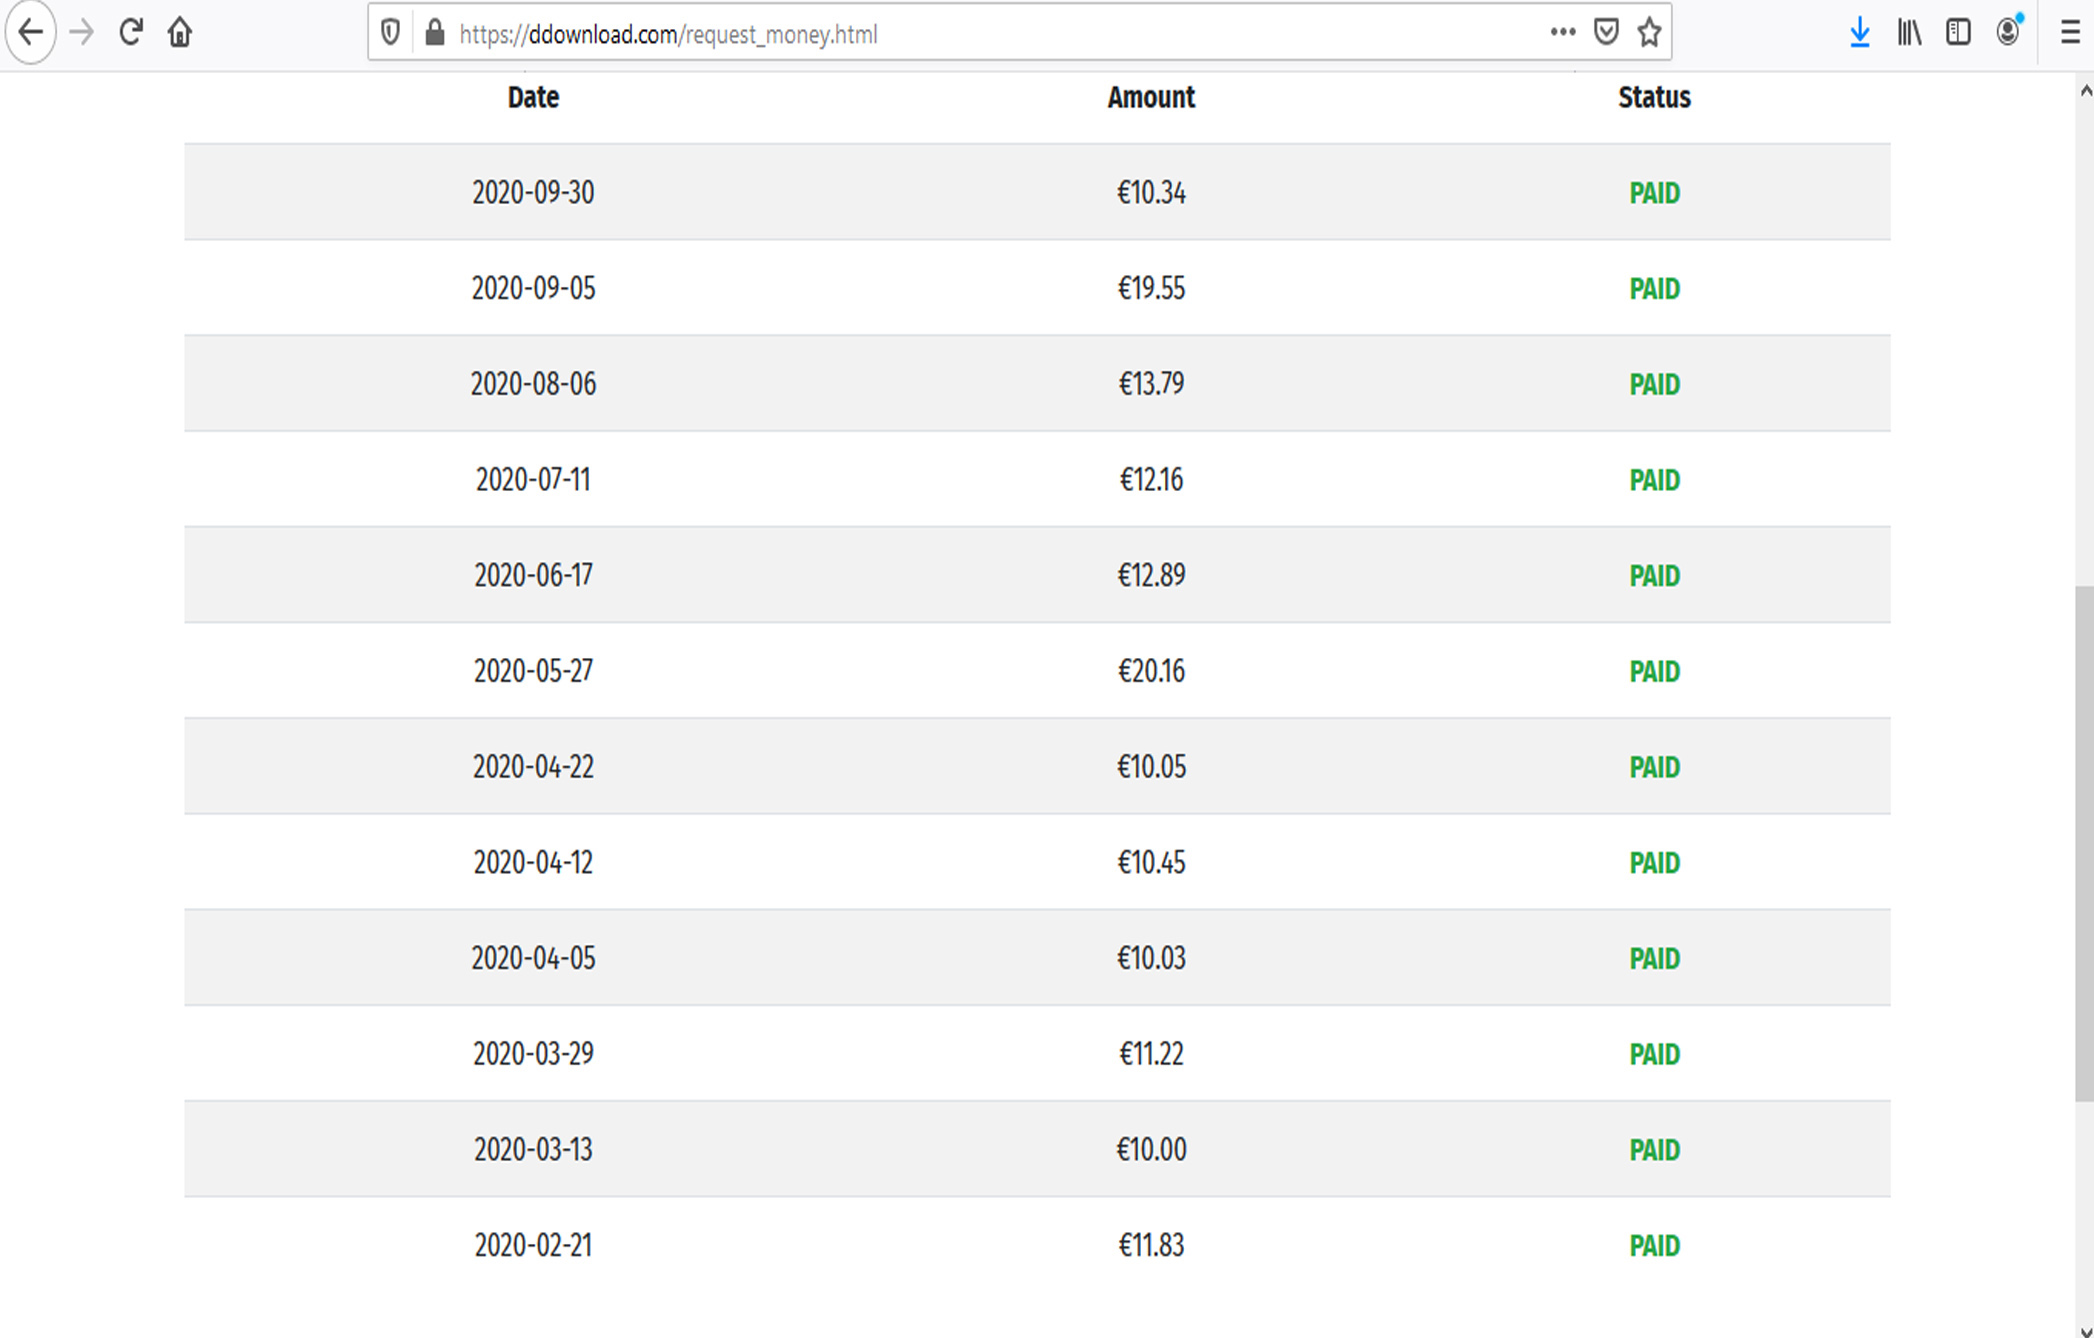2094x1338 pixels.
Task: Click amount €10.00
Action: (1151, 1150)
